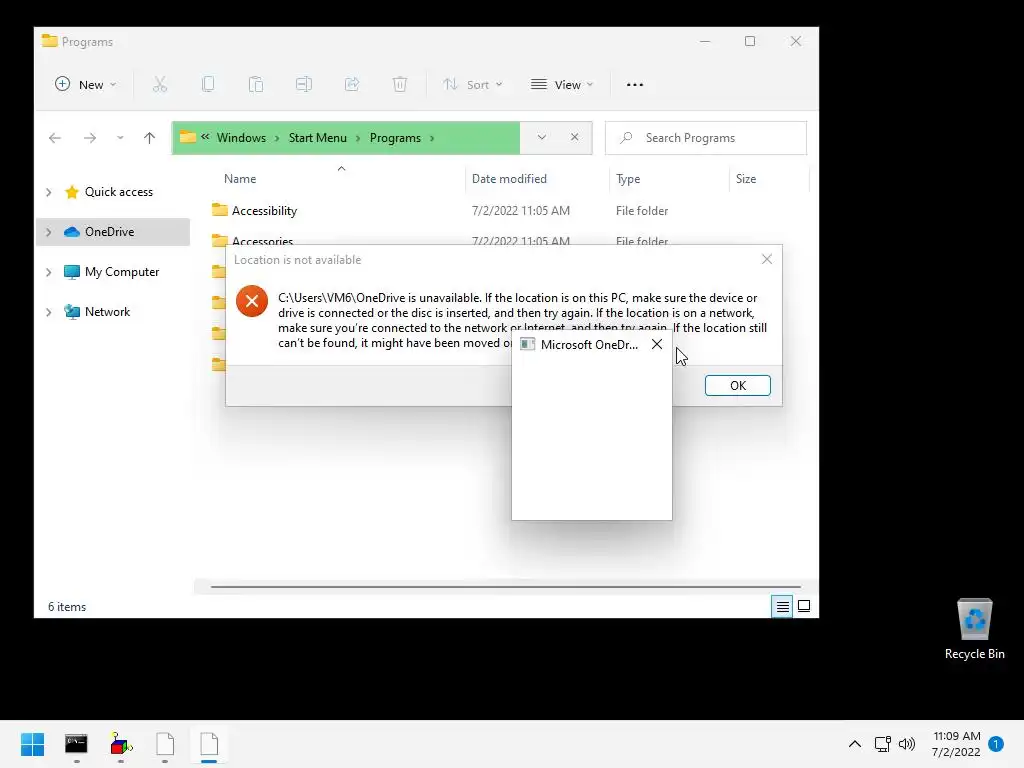Select the Recycle Bin desktop icon
The image size is (1024, 768).
(974, 629)
